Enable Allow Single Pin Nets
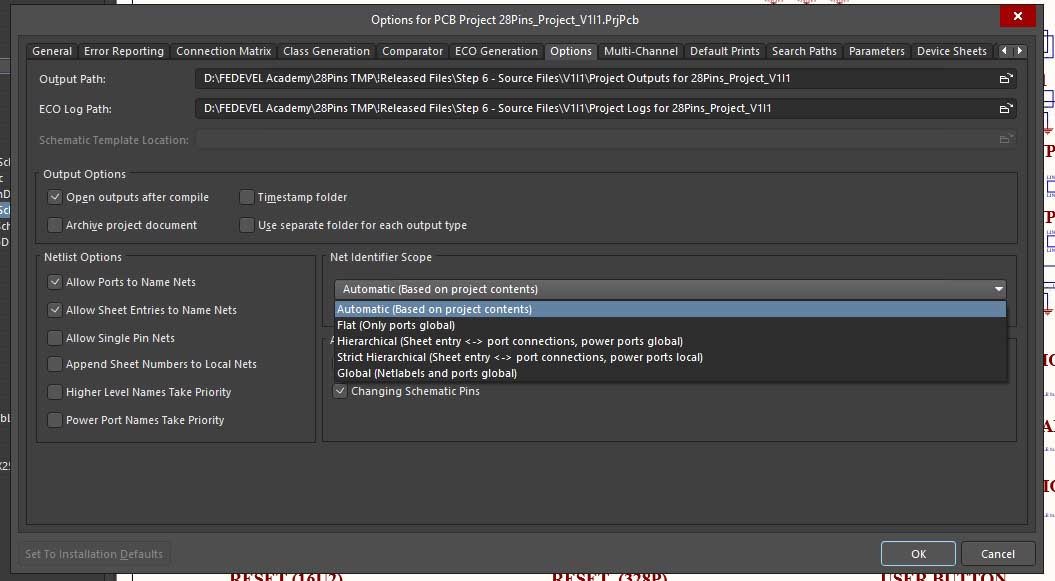The image size is (1055, 581). click(x=55, y=338)
